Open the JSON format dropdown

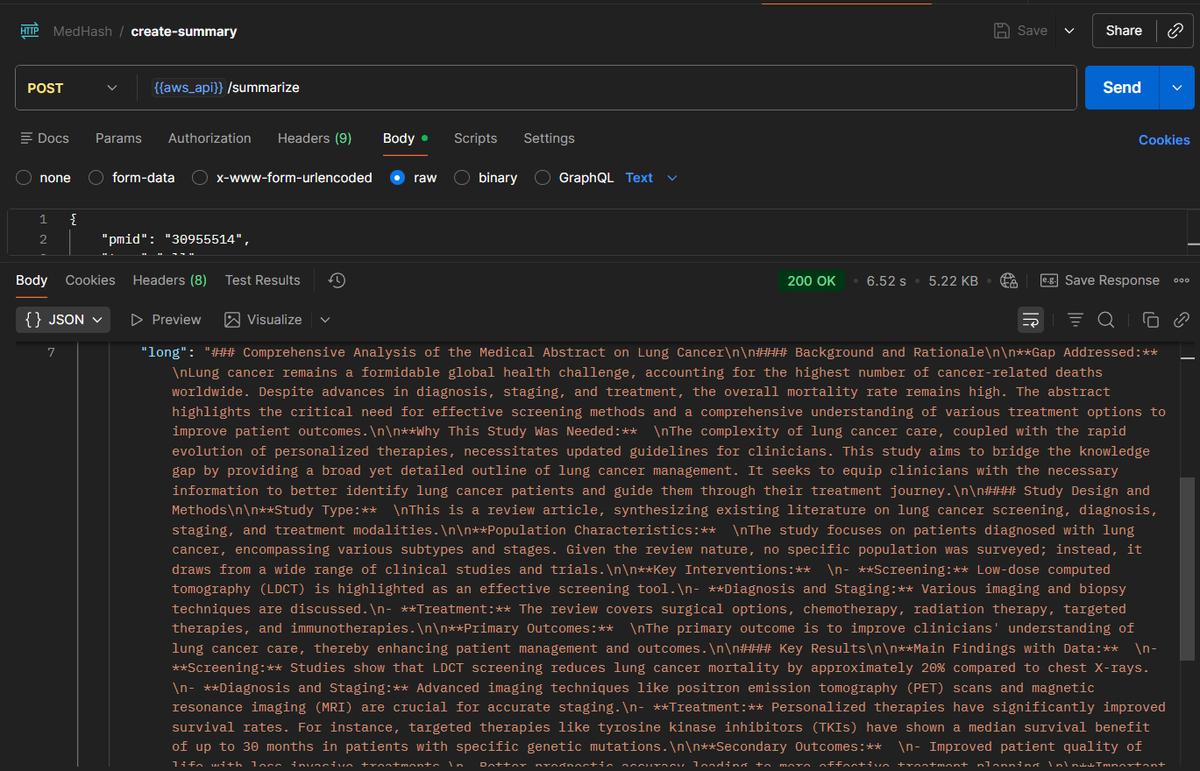(64, 320)
